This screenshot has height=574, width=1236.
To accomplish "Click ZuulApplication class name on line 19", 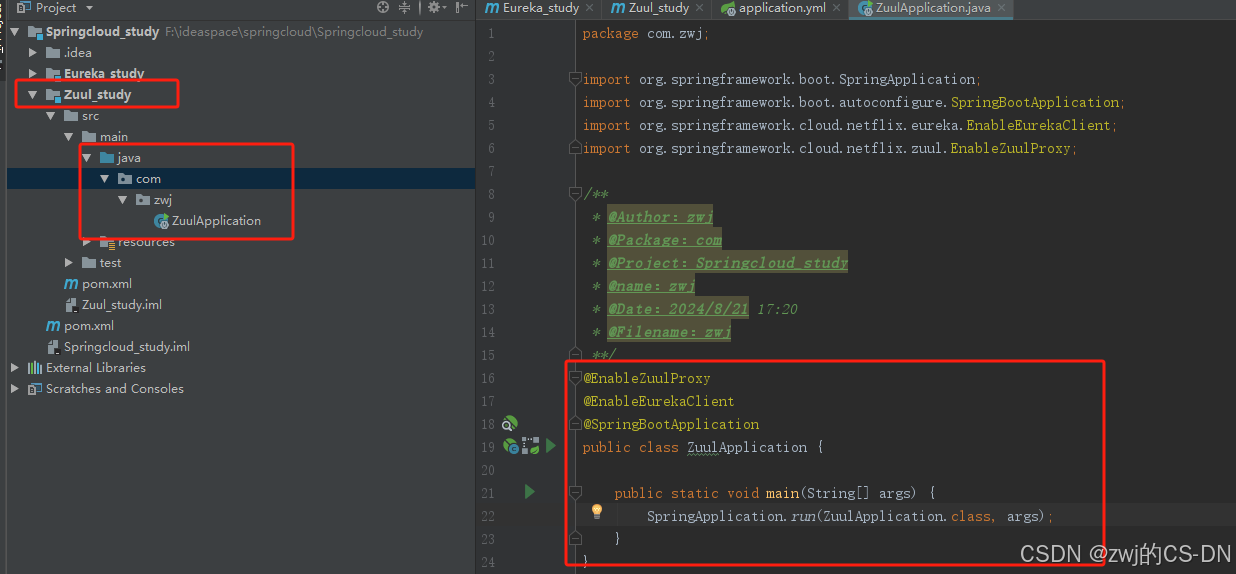I will pyautogui.click(x=747, y=447).
